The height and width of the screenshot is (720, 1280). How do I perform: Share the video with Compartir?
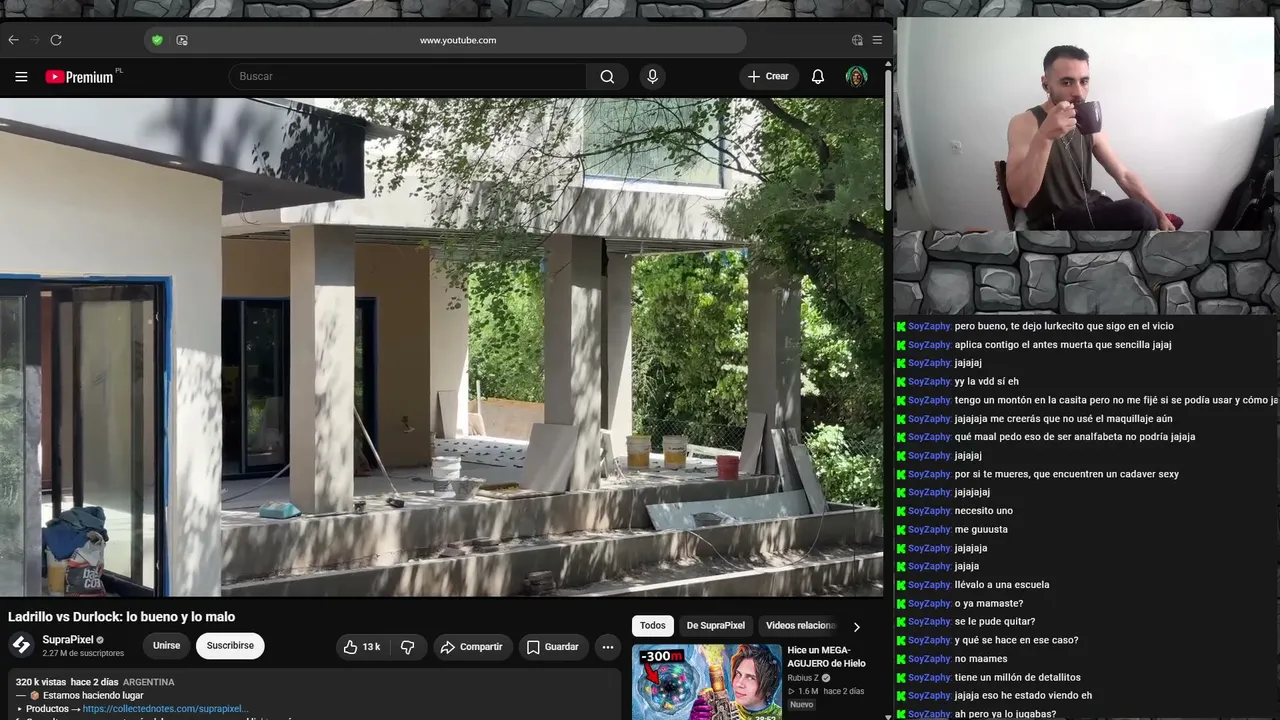(472, 647)
